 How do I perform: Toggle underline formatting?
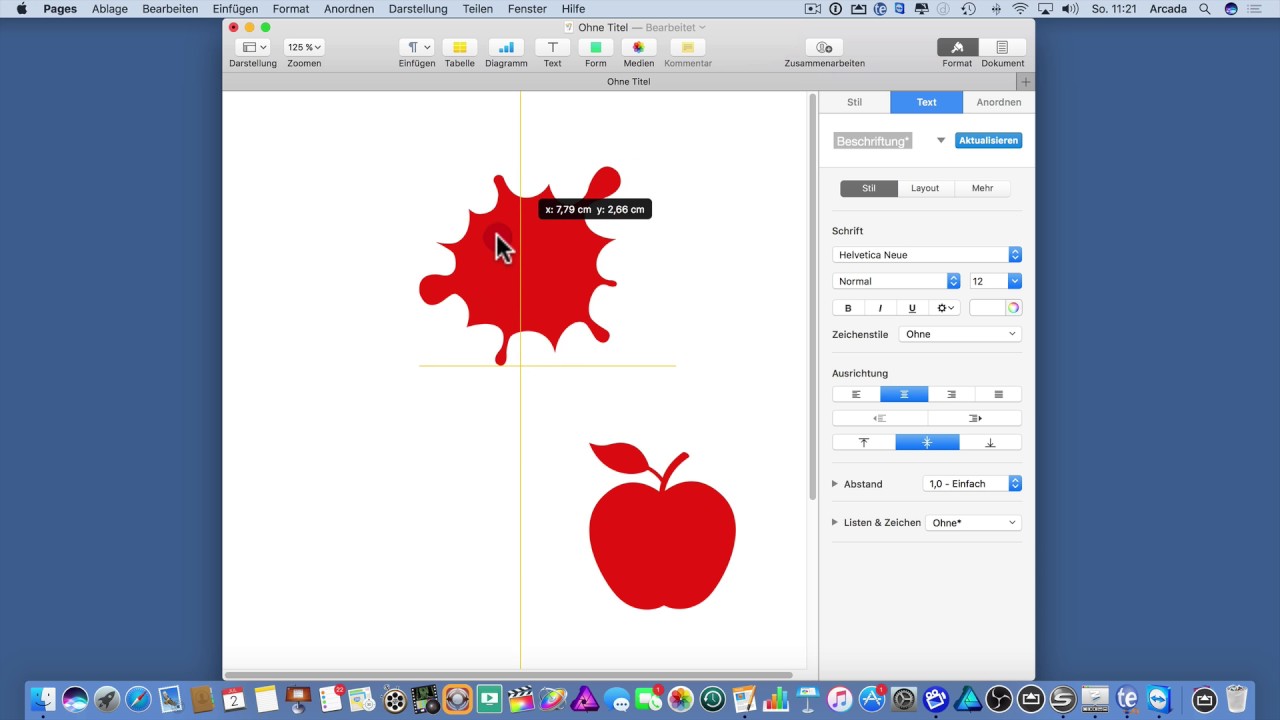pos(912,308)
